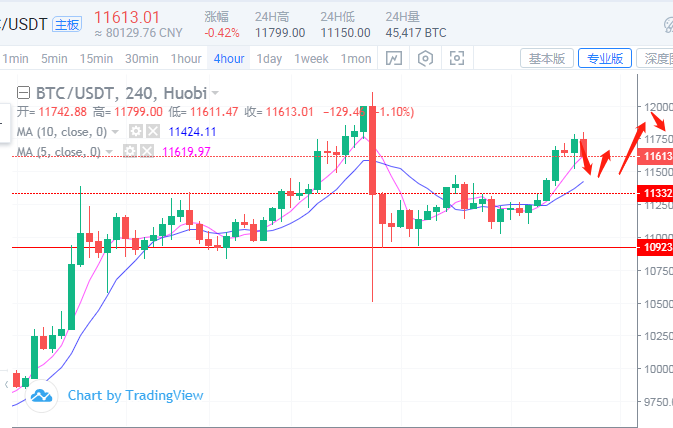Choose the 15min timeframe tab
Screen dimensions: 673x428
(97, 59)
